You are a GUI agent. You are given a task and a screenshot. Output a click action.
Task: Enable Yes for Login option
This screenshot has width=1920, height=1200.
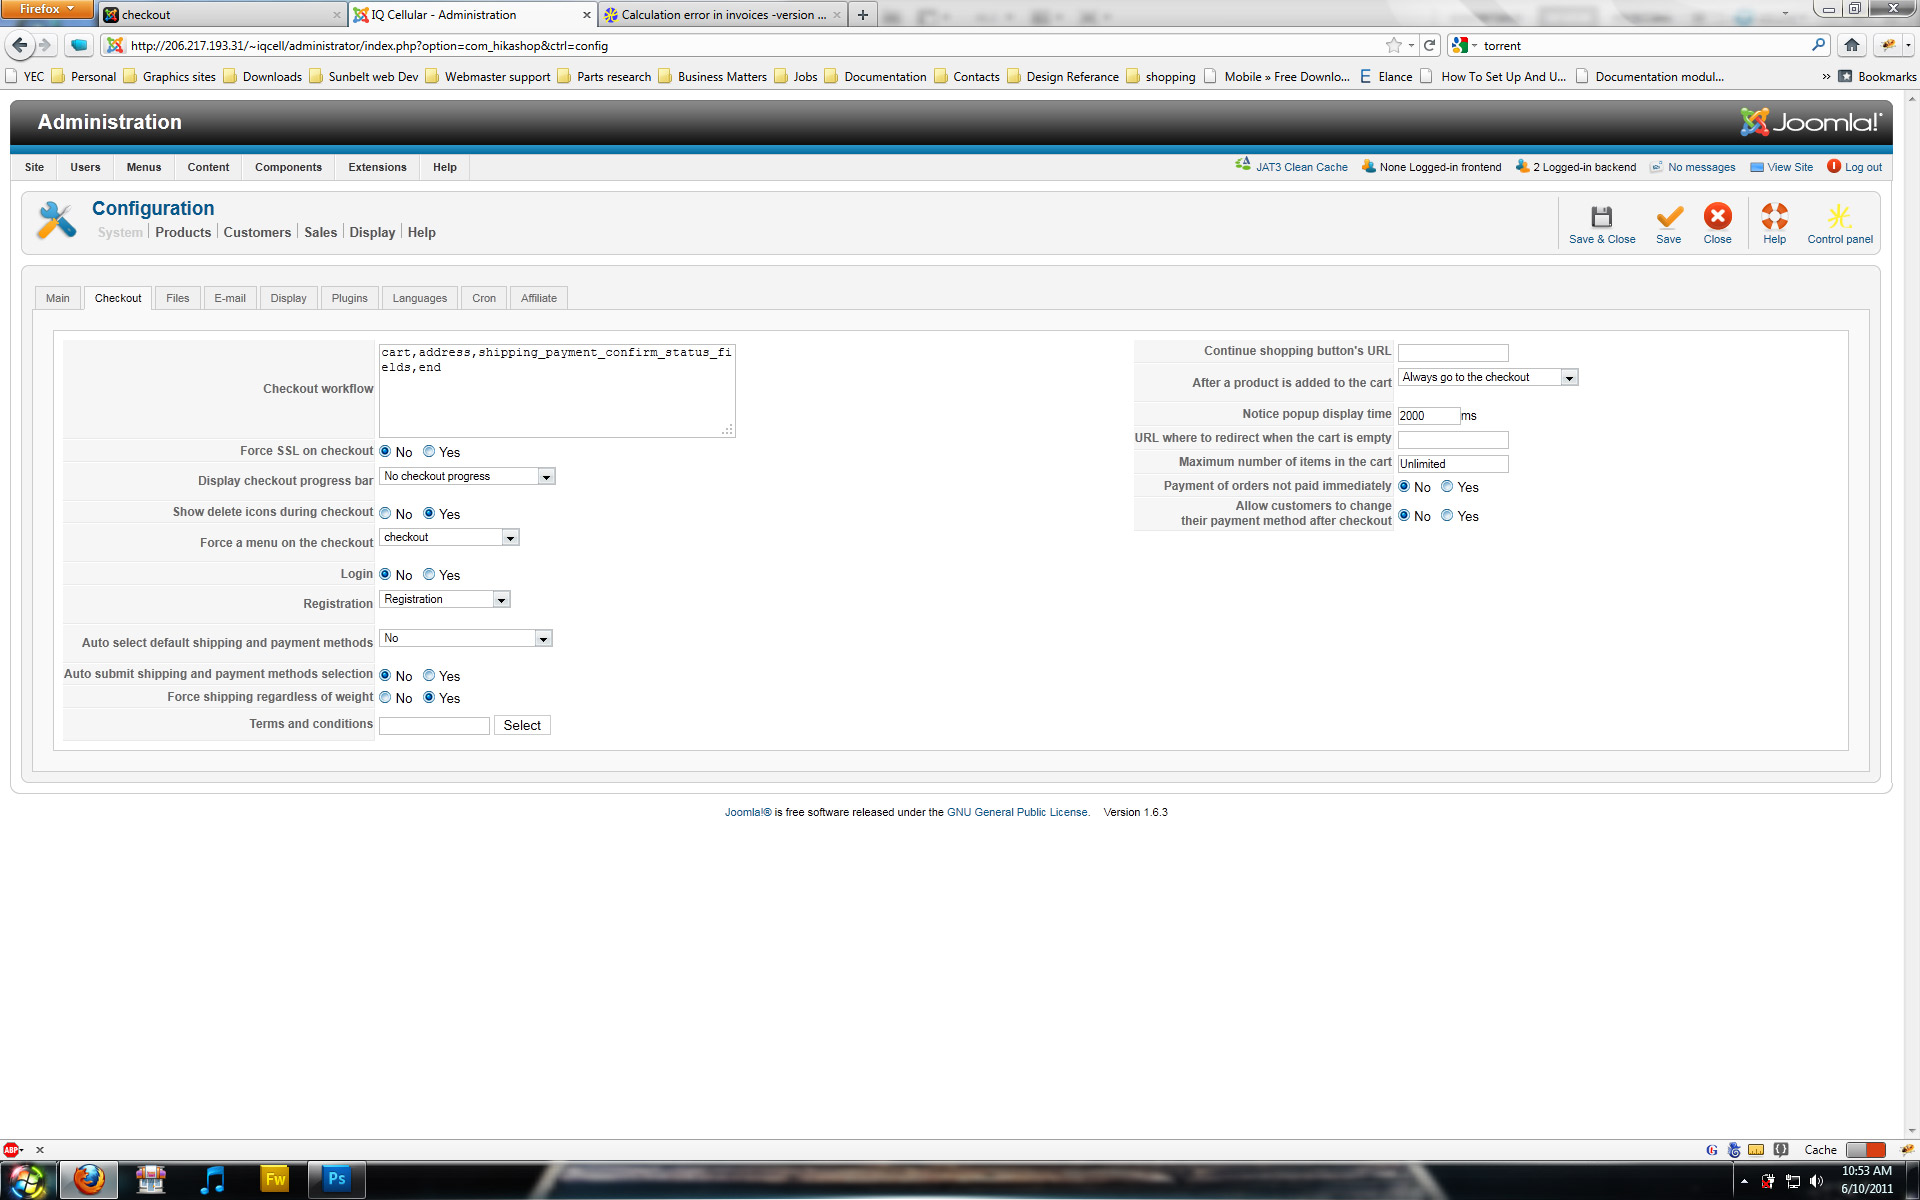tap(429, 575)
